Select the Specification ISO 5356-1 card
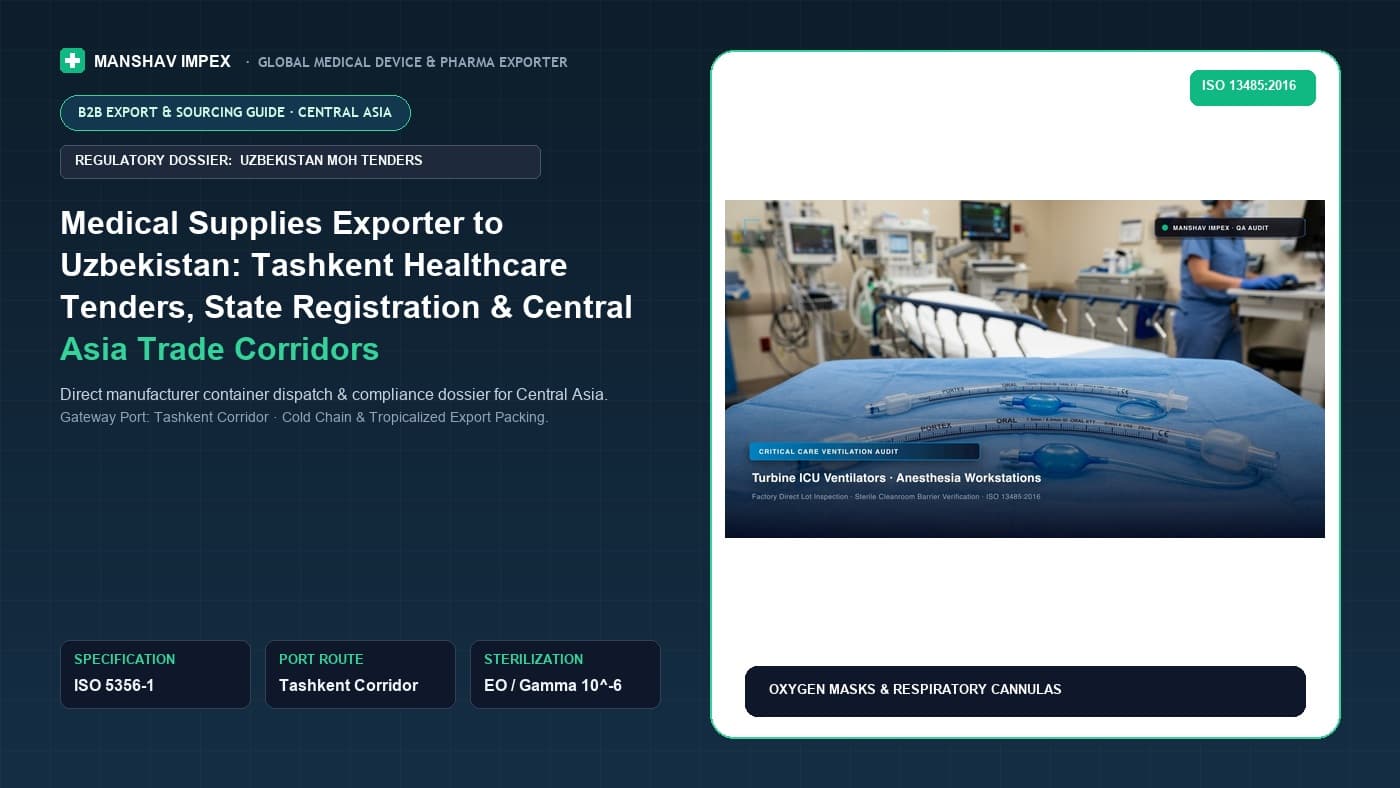The image size is (1400, 788). click(x=155, y=674)
